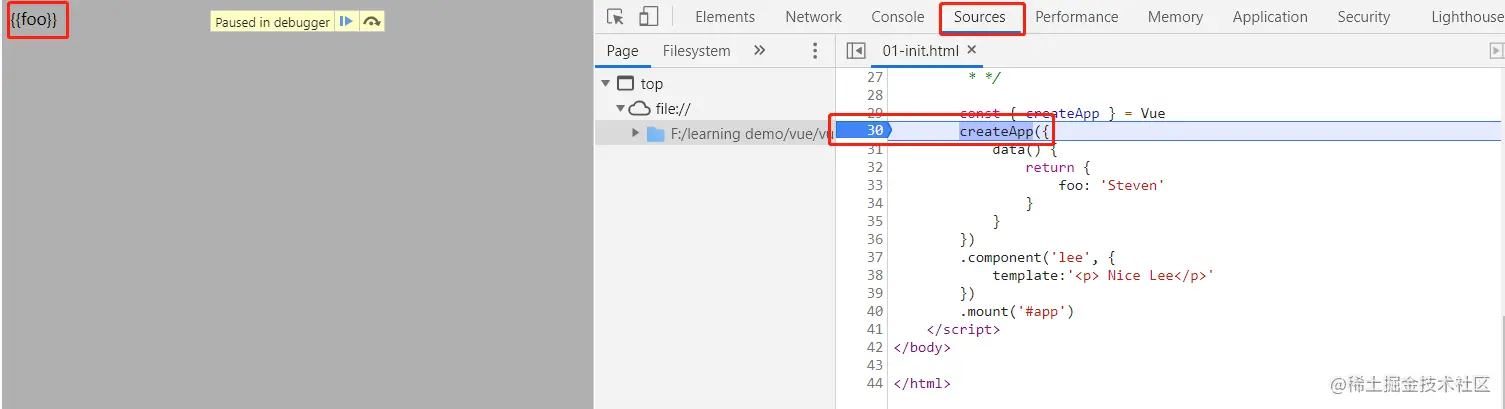
Task: Click the </html> closing tag line
Action: pos(922,383)
